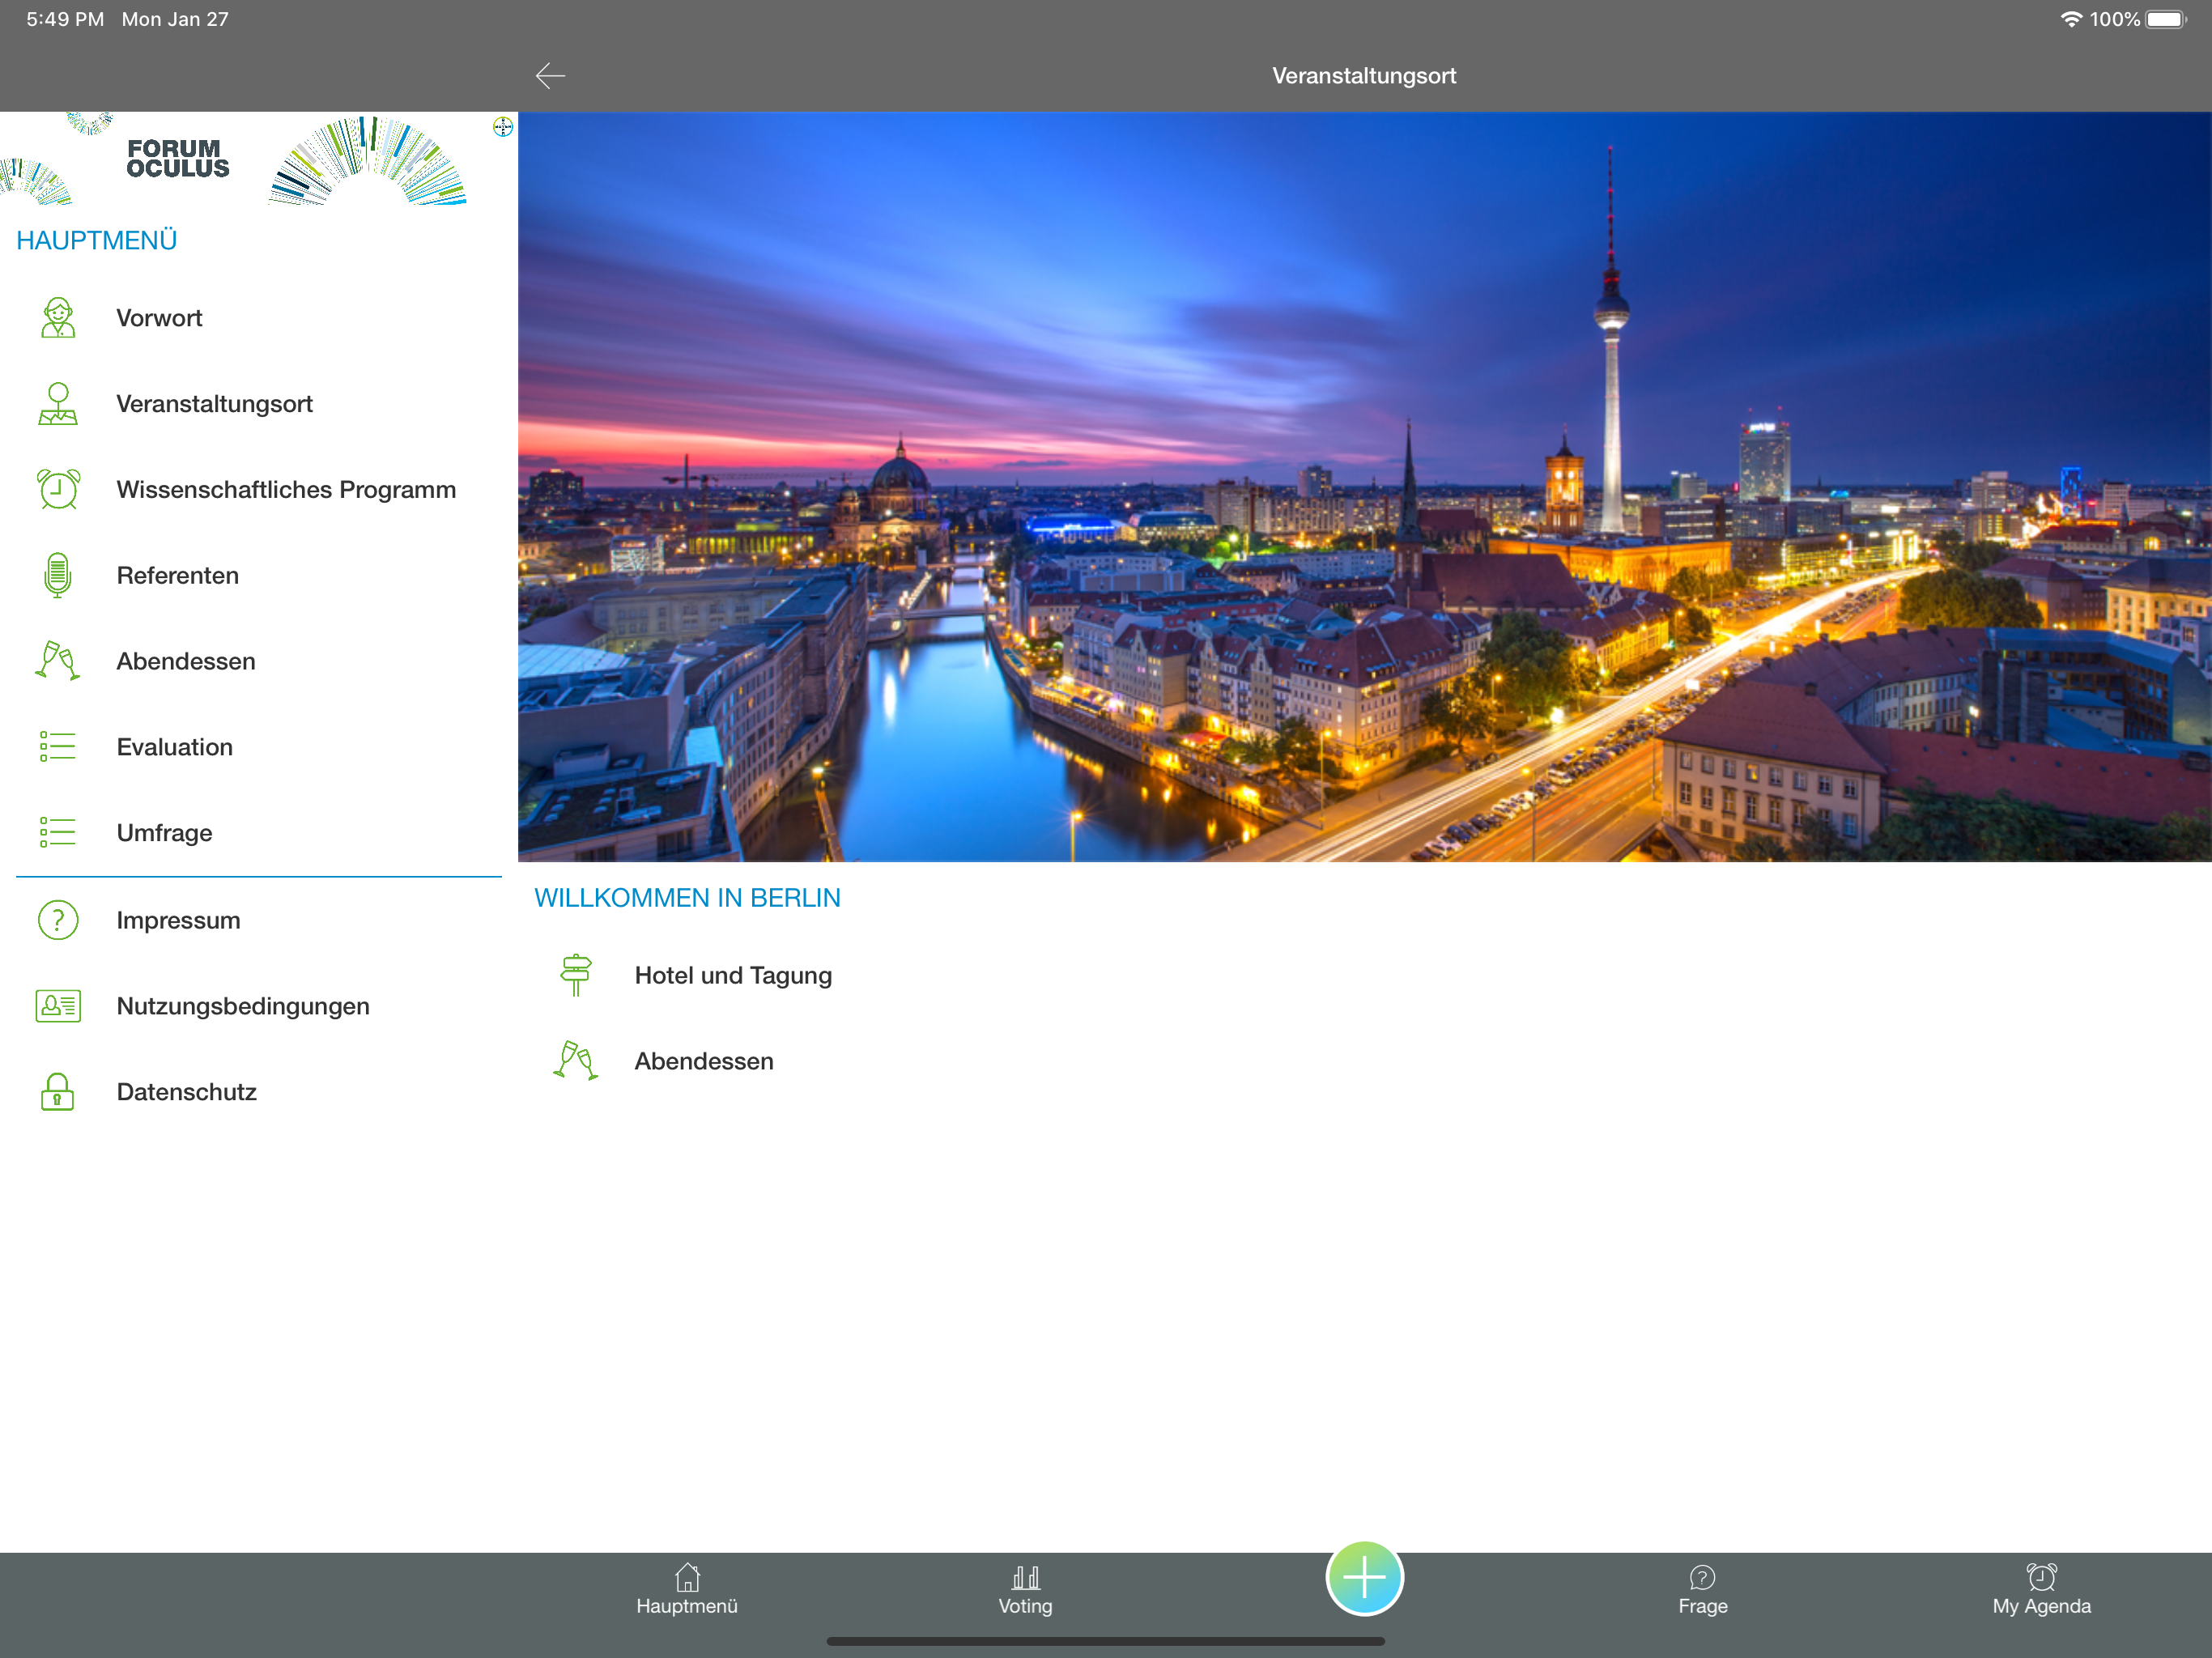Tap the 5:49 PM clock in the status bar
Screen dimensions: 2212x1658
(x=65, y=19)
